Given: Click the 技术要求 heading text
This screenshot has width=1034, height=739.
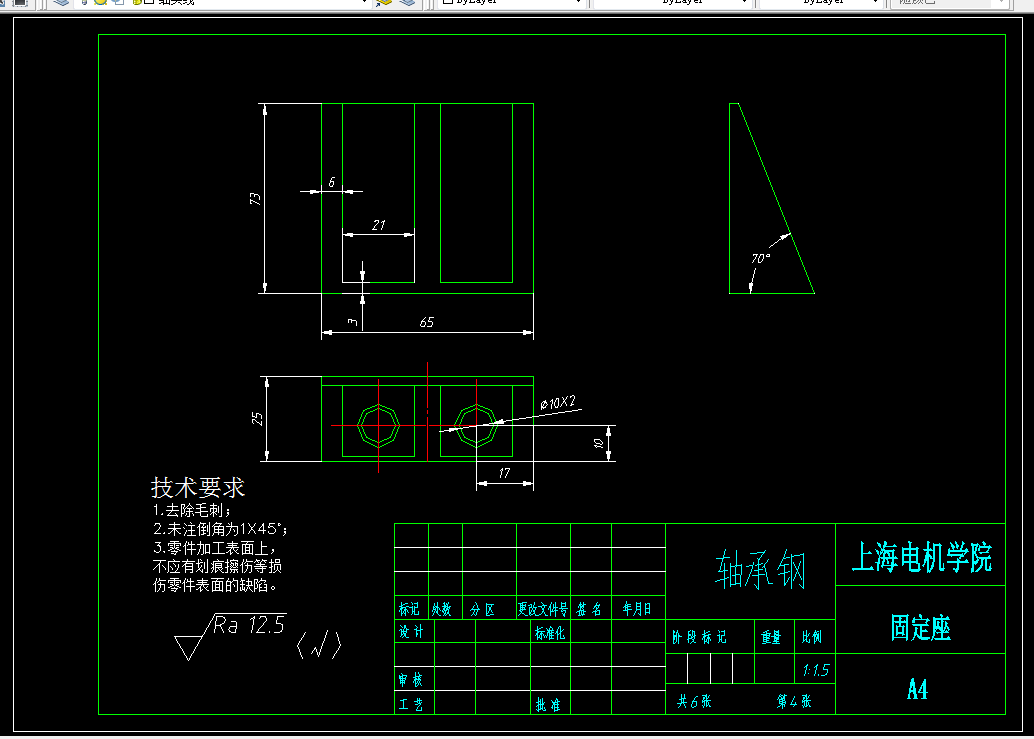Looking at the screenshot, I should click(x=198, y=488).
